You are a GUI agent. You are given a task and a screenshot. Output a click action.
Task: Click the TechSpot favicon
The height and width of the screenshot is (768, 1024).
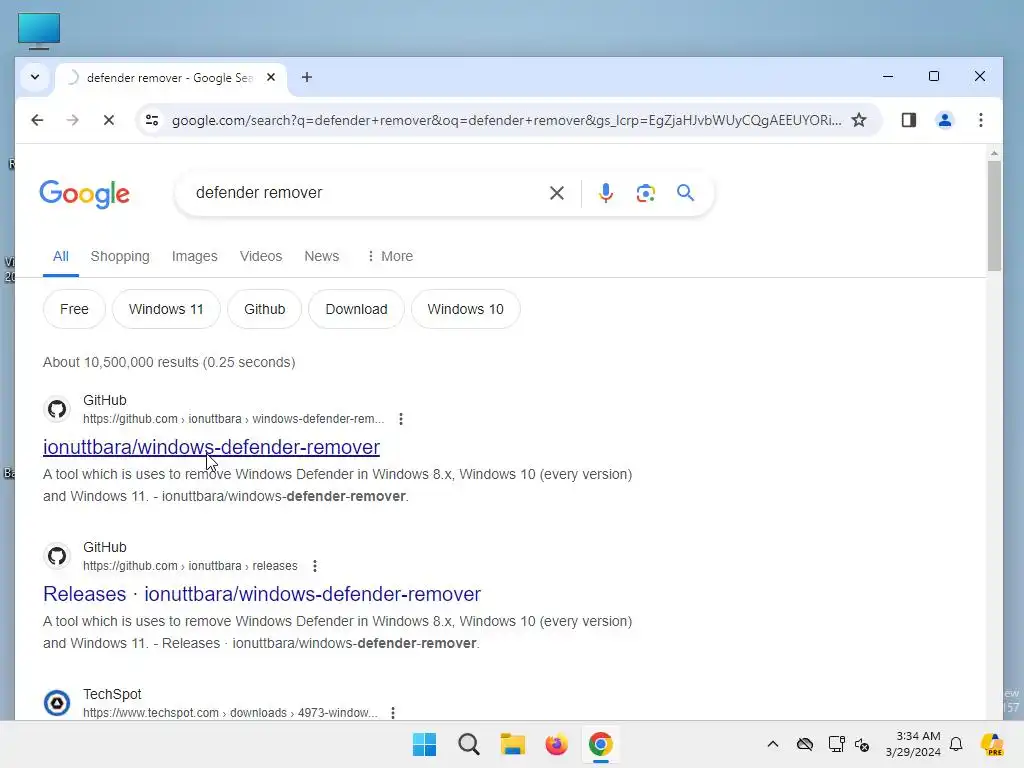tap(57, 703)
